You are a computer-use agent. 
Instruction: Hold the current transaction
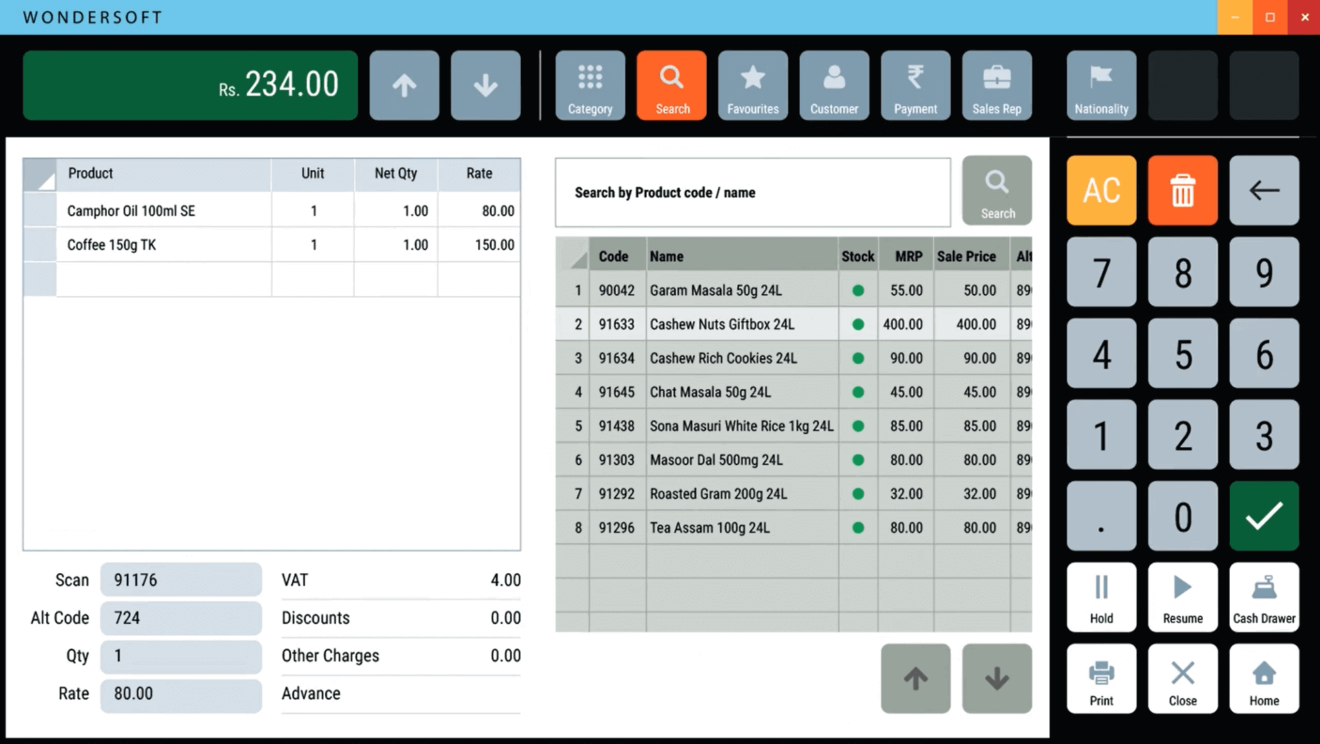click(x=1101, y=597)
